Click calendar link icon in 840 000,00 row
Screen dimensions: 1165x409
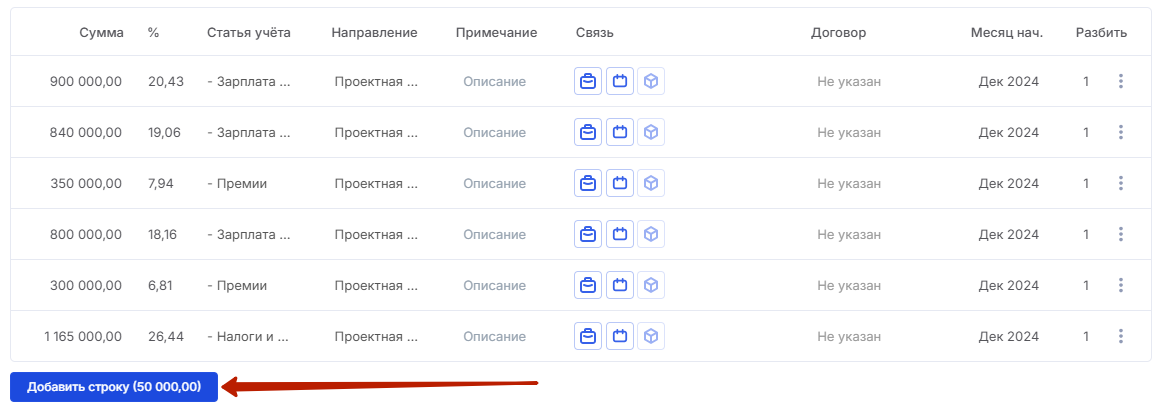620,132
